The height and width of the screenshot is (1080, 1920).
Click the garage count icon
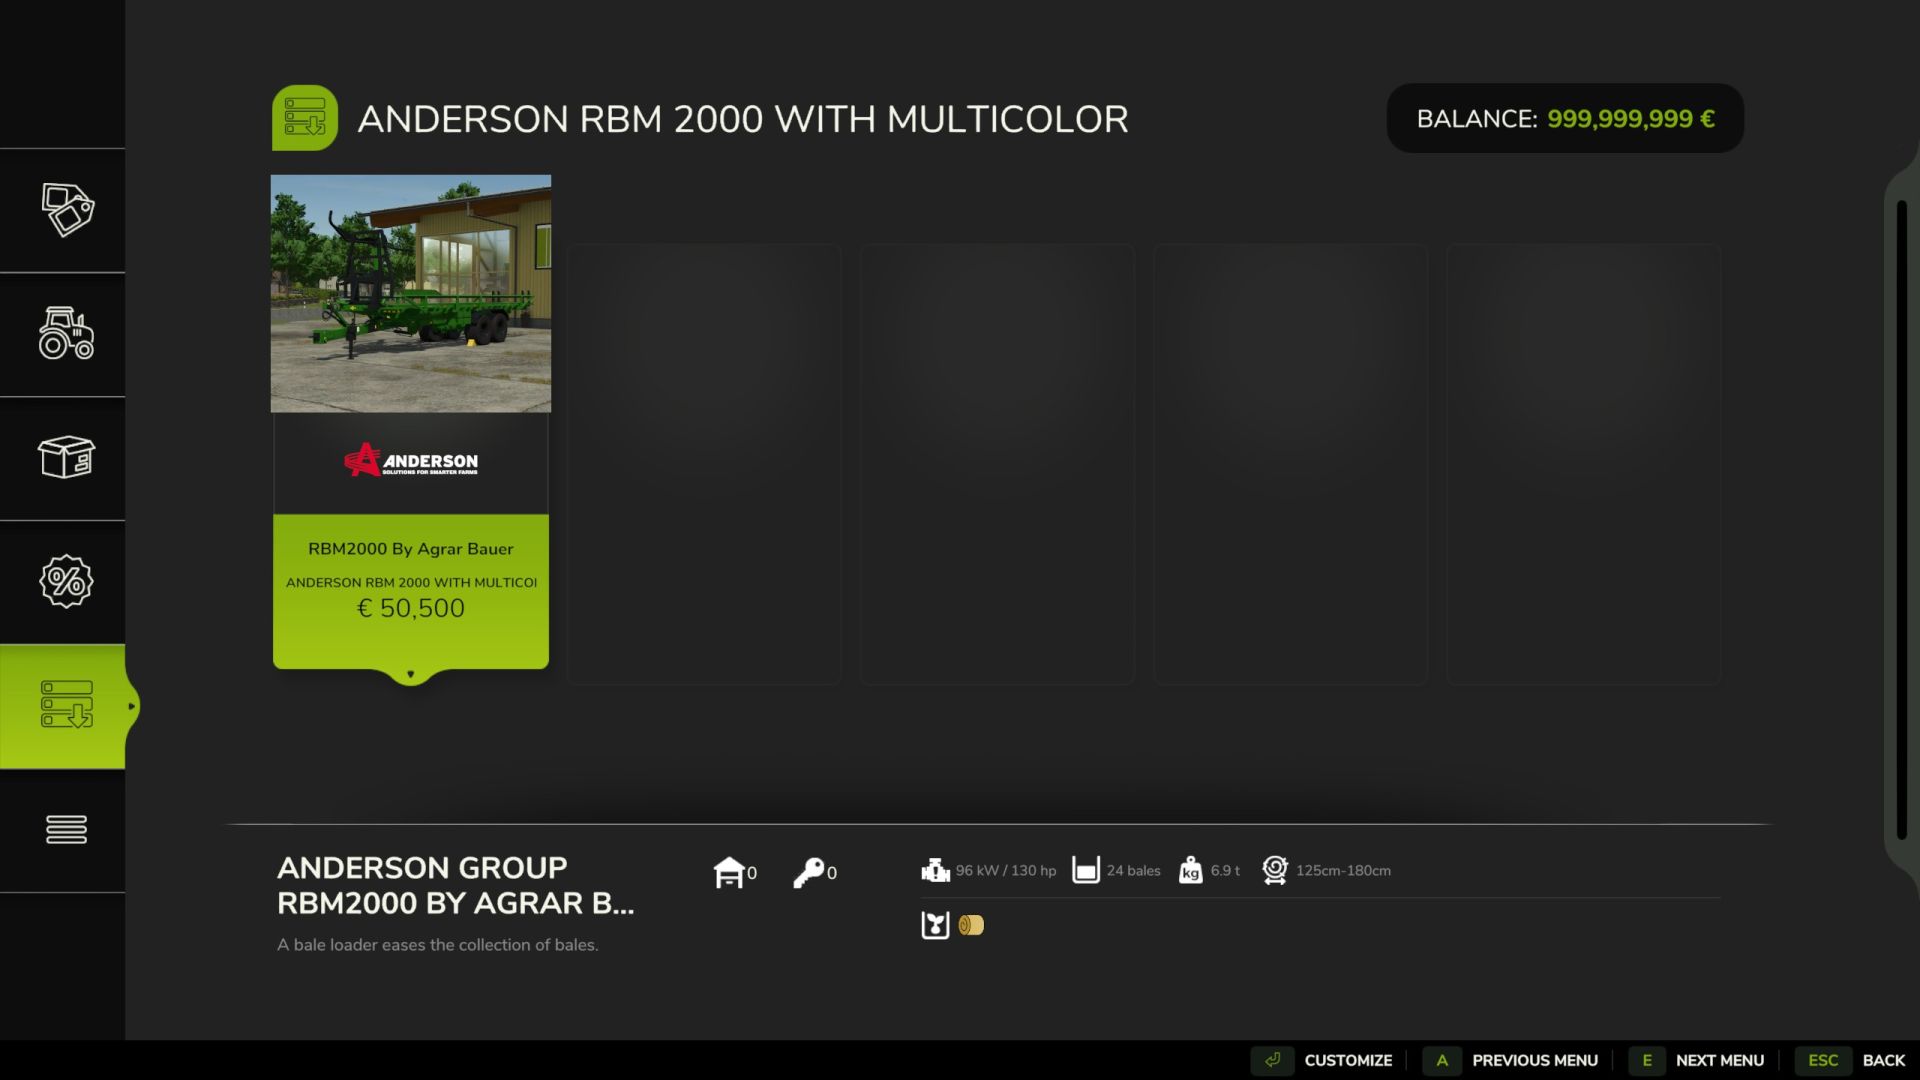[x=731, y=870]
